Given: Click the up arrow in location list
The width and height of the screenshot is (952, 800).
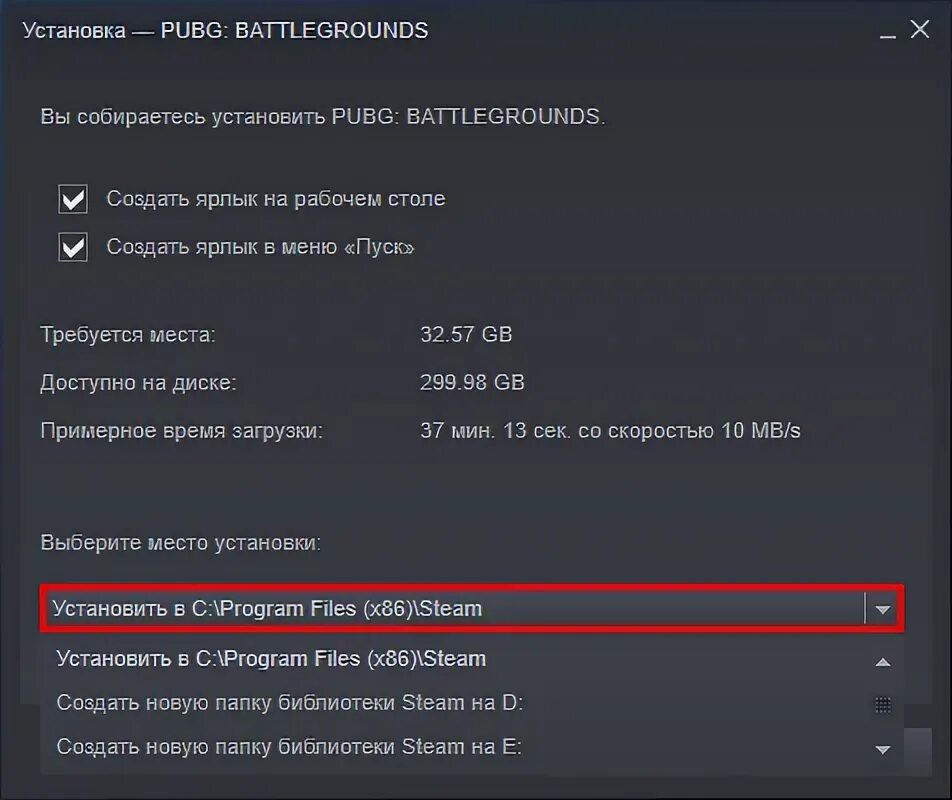Looking at the screenshot, I should [883, 662].
